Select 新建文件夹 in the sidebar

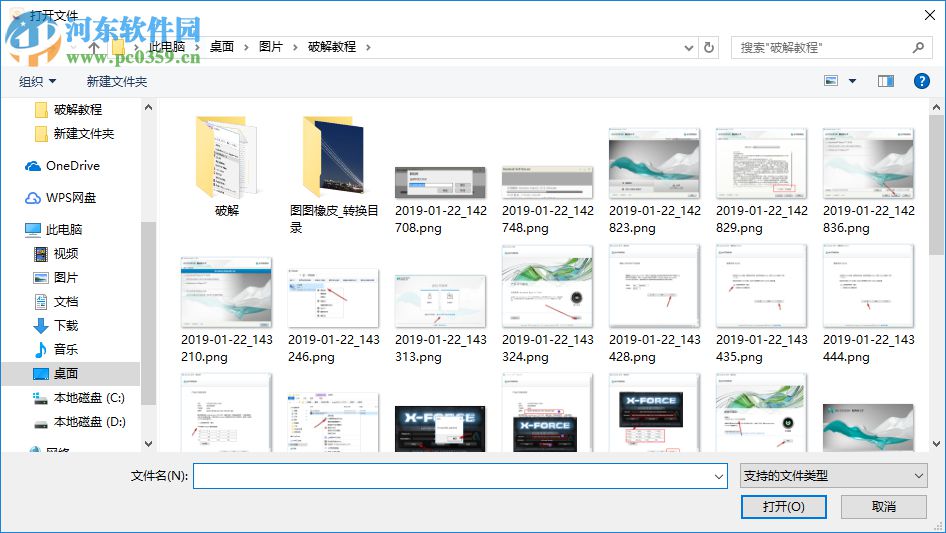[x=84, y=133]
